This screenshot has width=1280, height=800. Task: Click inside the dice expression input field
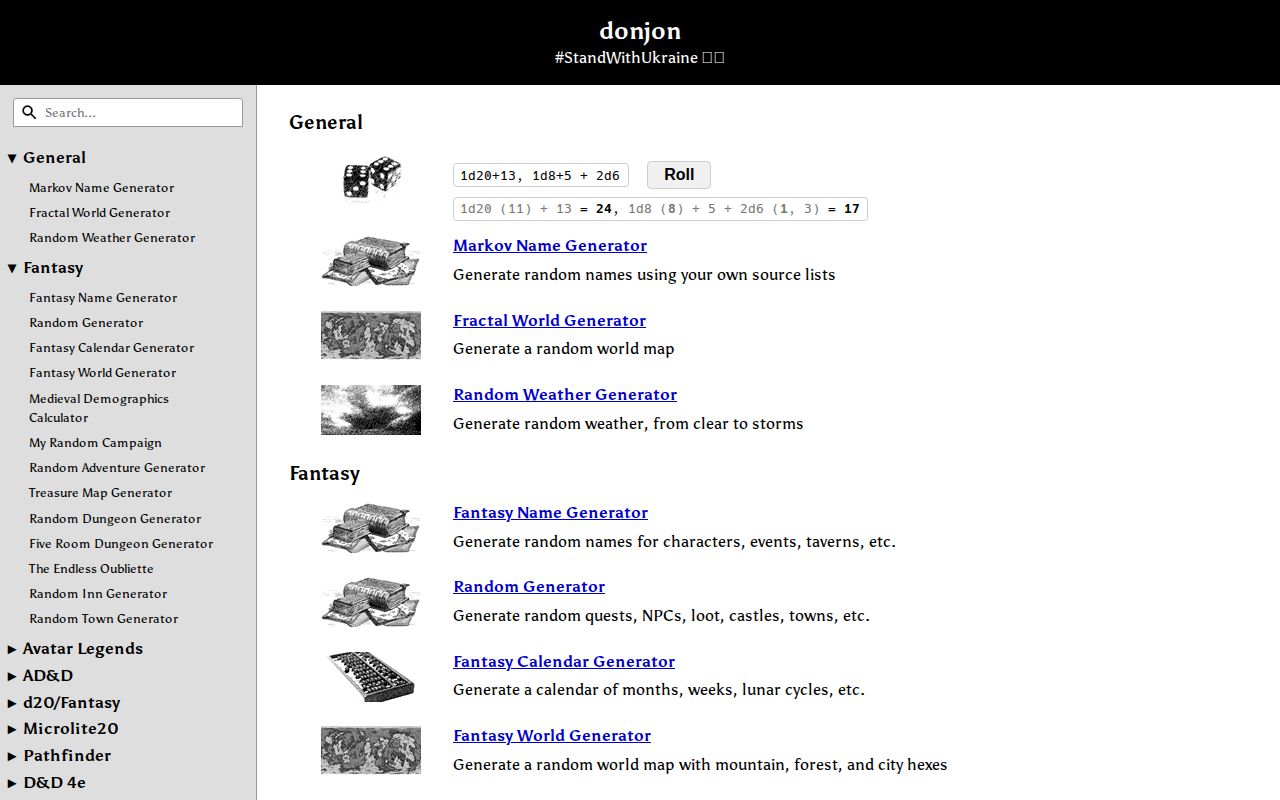coord(540,174)
